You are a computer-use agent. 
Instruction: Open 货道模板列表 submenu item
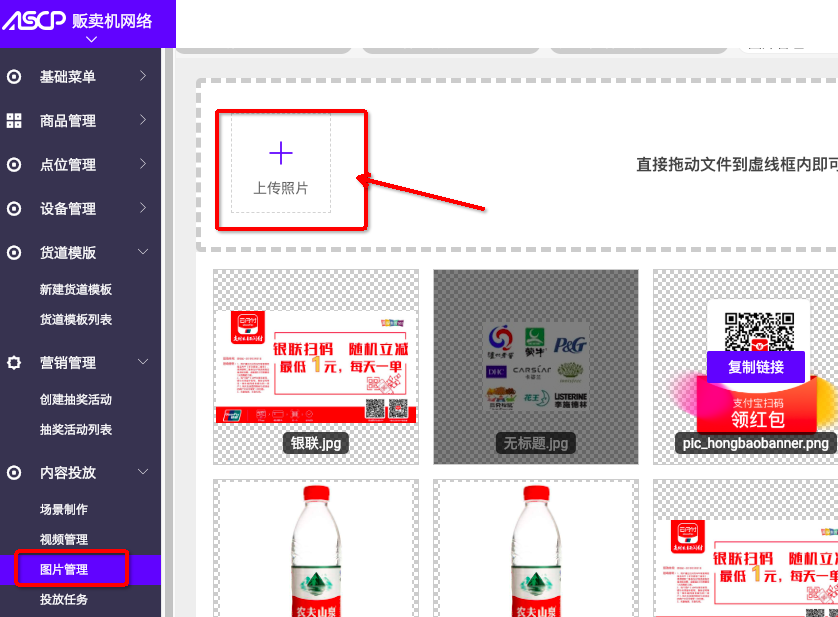pos(76,320)
